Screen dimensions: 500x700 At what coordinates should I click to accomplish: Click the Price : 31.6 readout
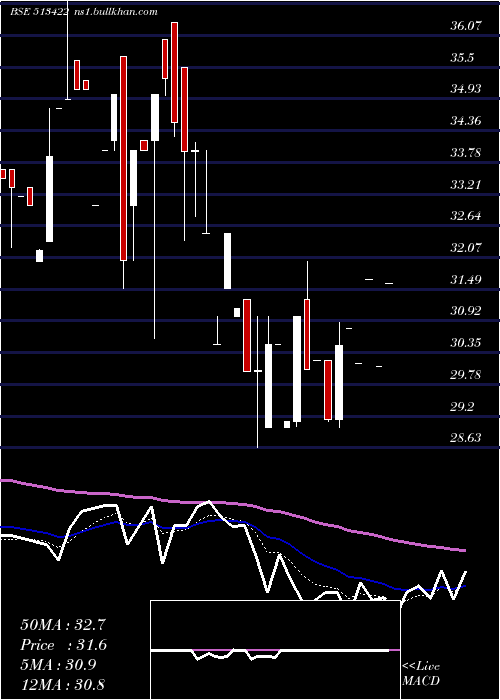(63, 645)
